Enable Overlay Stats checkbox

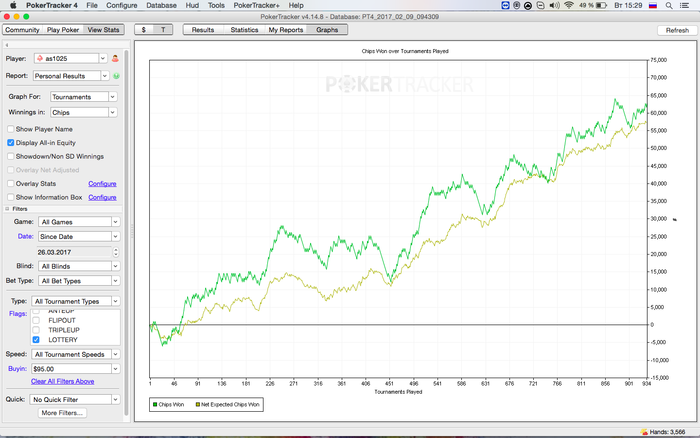11,184
